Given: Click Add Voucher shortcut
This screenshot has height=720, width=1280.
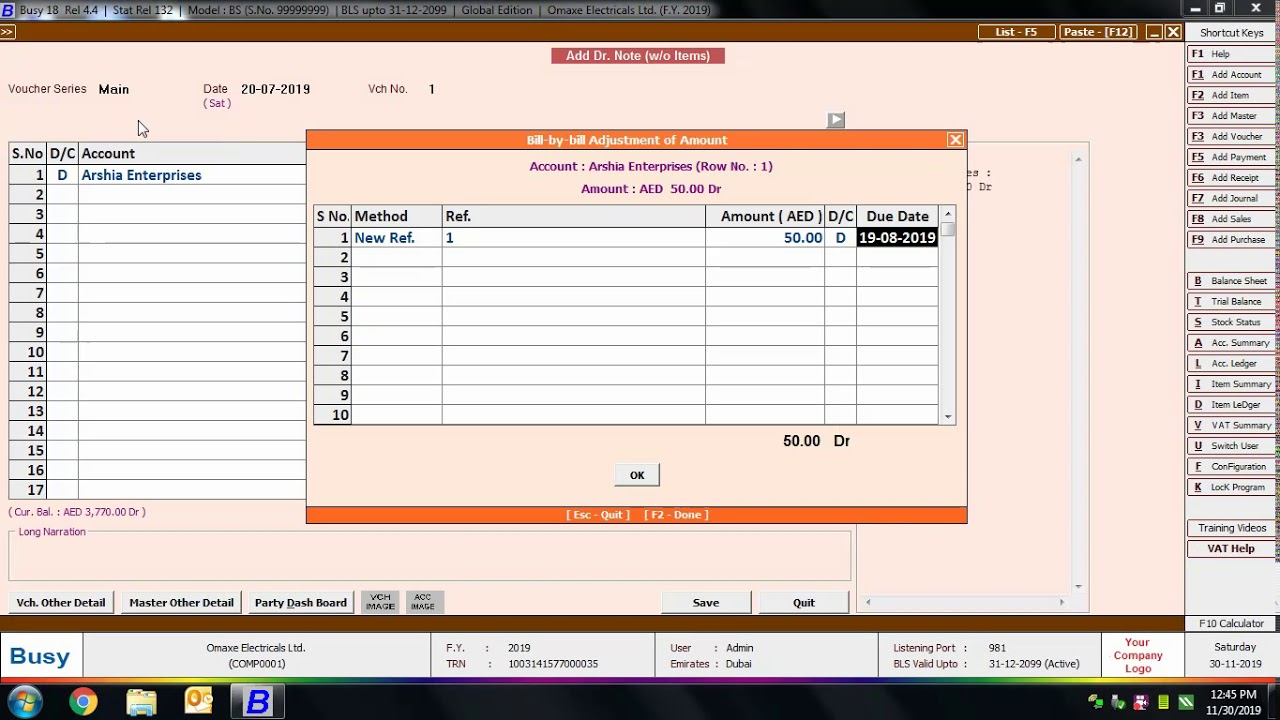Looking at the screenshot, I should point(1231,136).
